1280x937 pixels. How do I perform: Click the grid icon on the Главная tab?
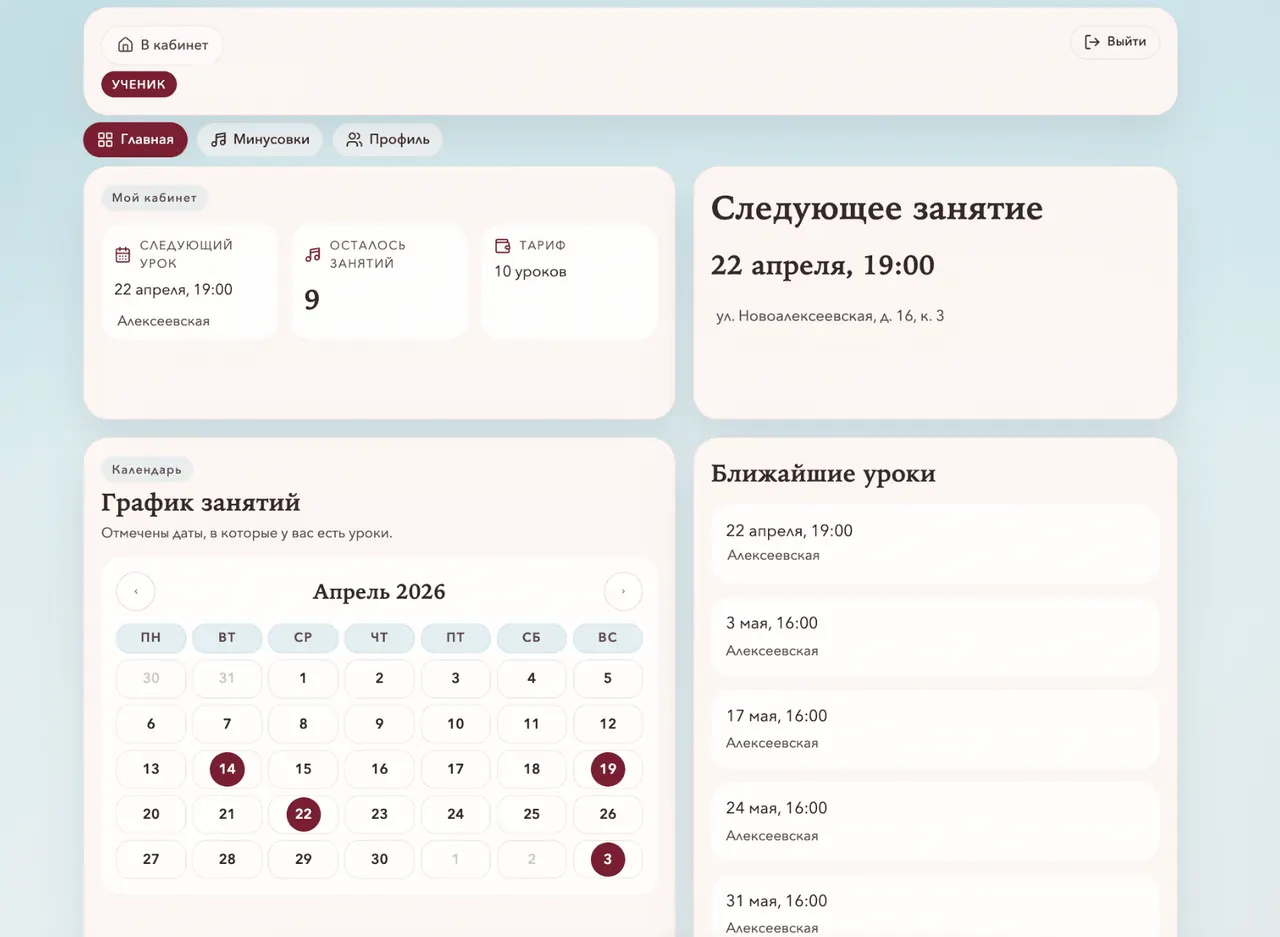[105, 140]
